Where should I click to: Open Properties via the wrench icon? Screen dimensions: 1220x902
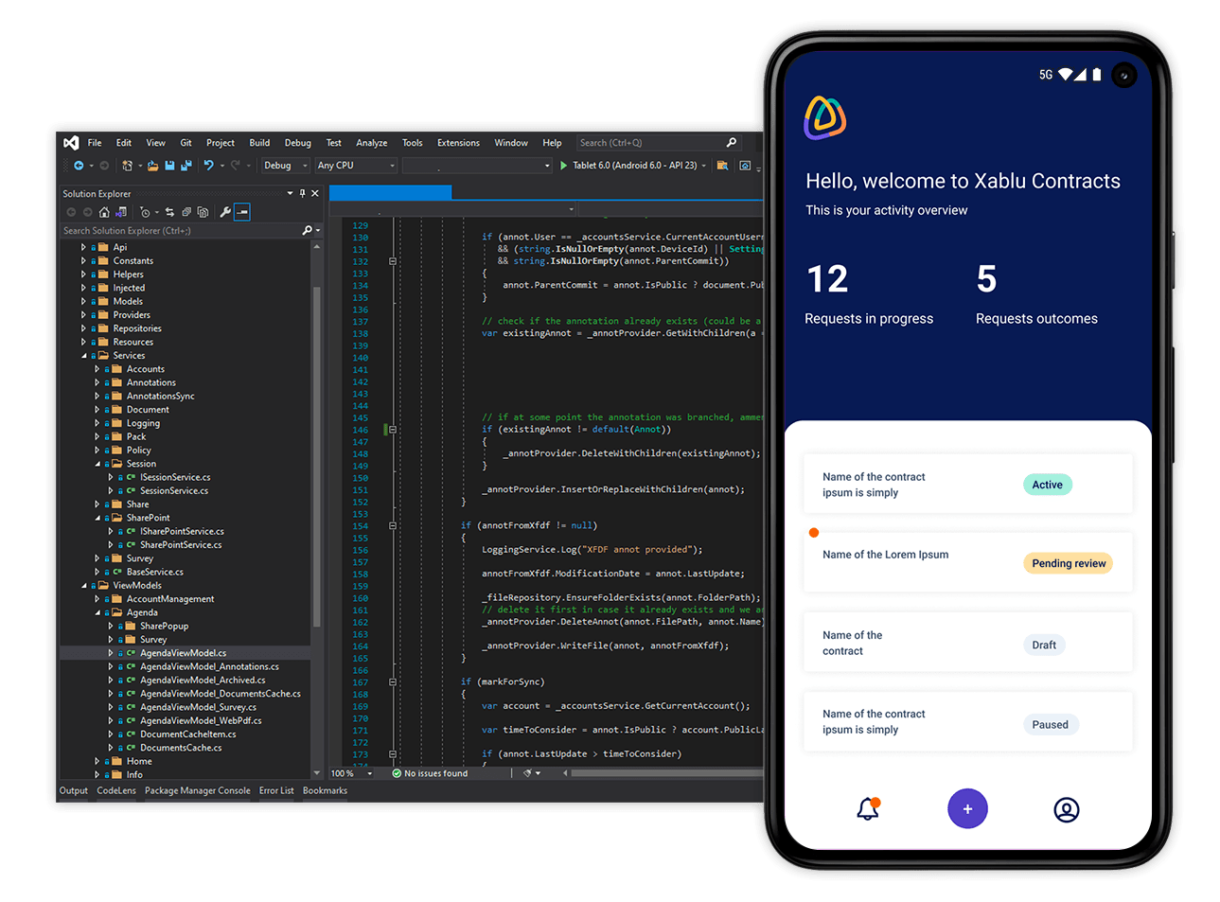click(x=225, y=212)
